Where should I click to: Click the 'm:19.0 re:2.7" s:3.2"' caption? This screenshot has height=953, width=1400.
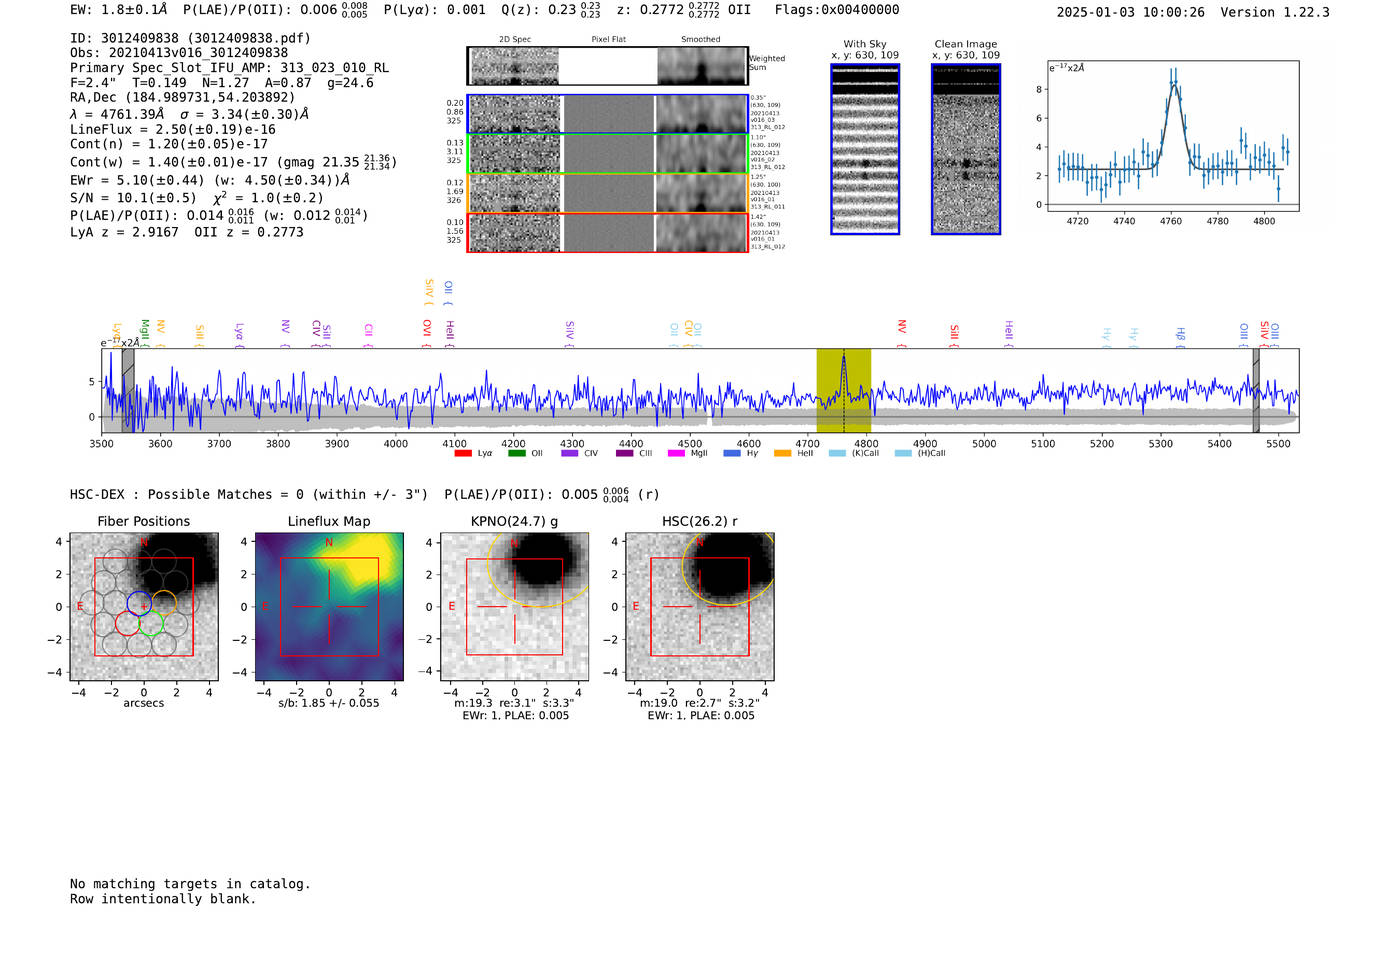pos(700,703)
